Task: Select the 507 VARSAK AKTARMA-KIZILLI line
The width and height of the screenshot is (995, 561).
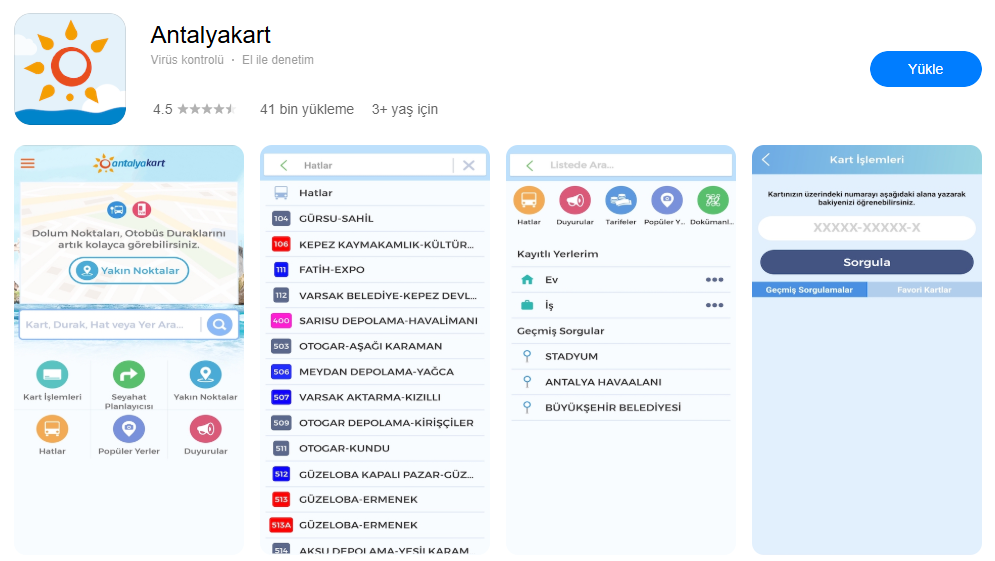Action: pos(375,397)
